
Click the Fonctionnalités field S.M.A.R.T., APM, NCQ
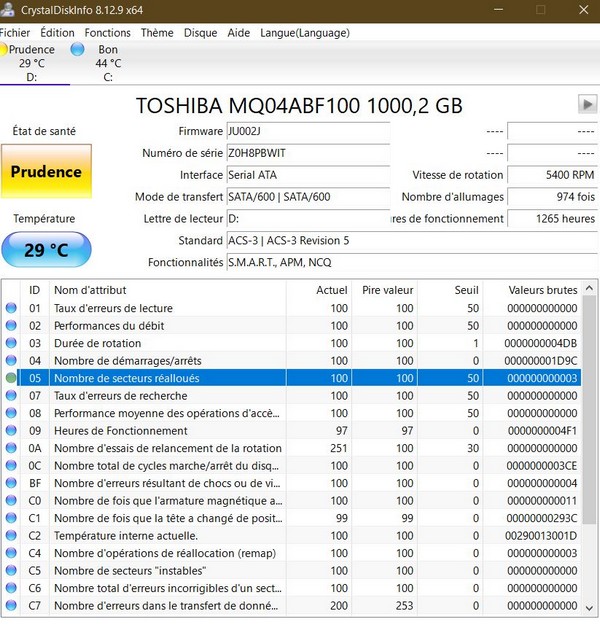[412, 262]
